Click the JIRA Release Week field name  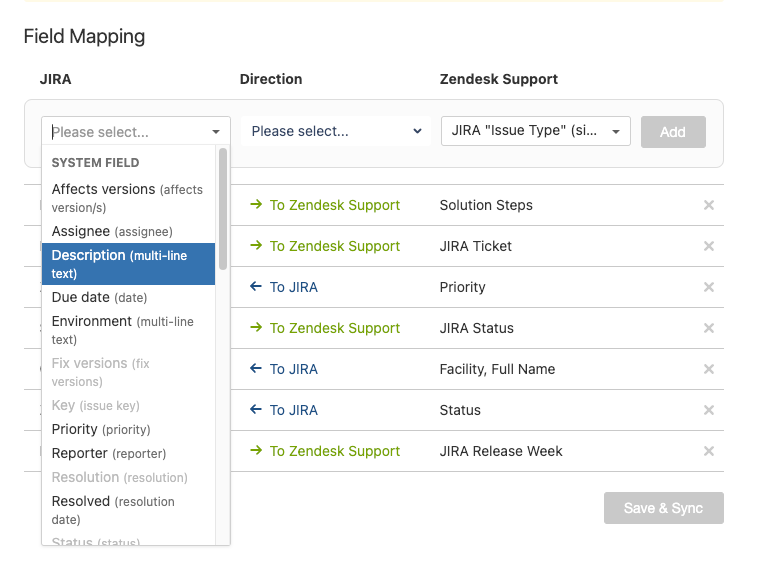pos(501,451)
